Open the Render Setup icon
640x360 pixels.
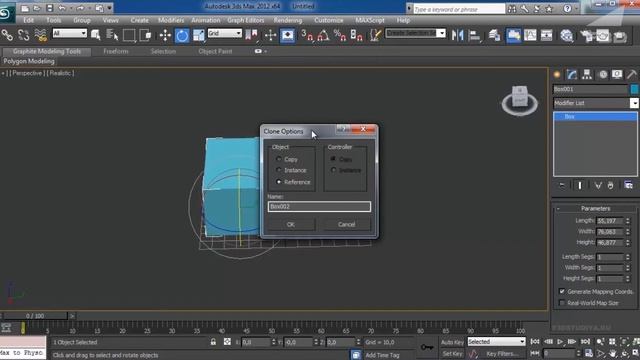click(x=586, y=36)
